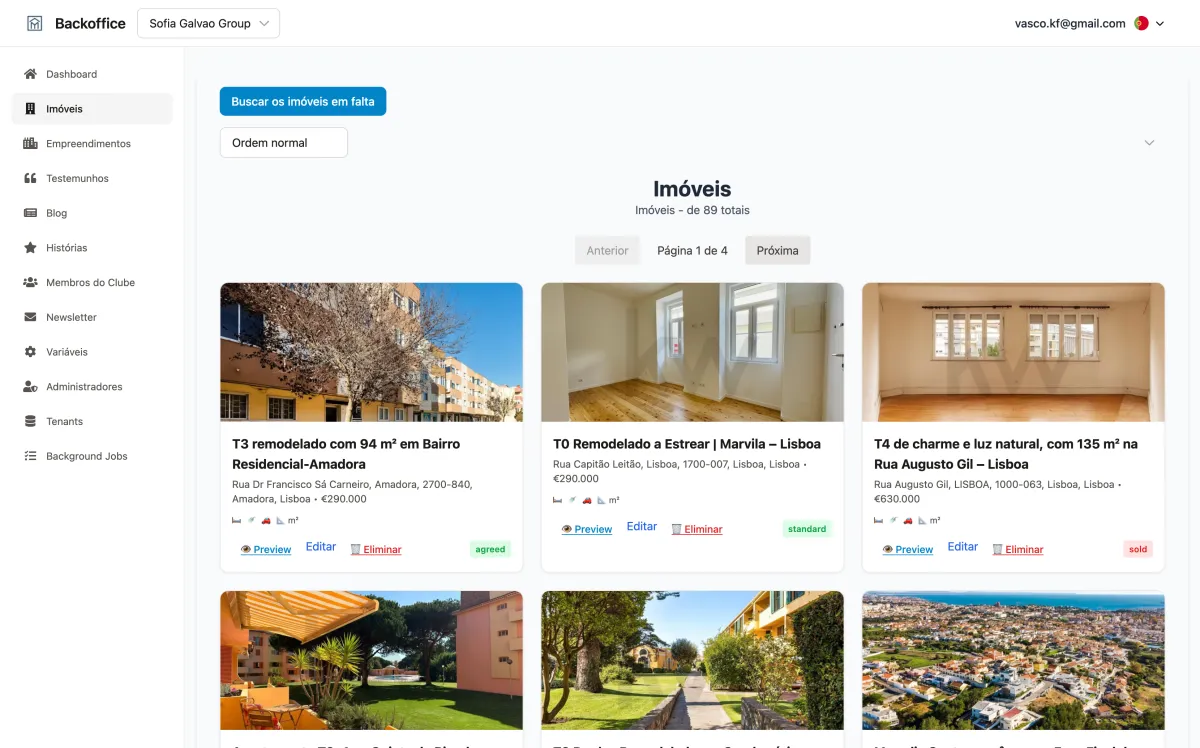Open the Ordem normal sort dropdown

[284, 143]
